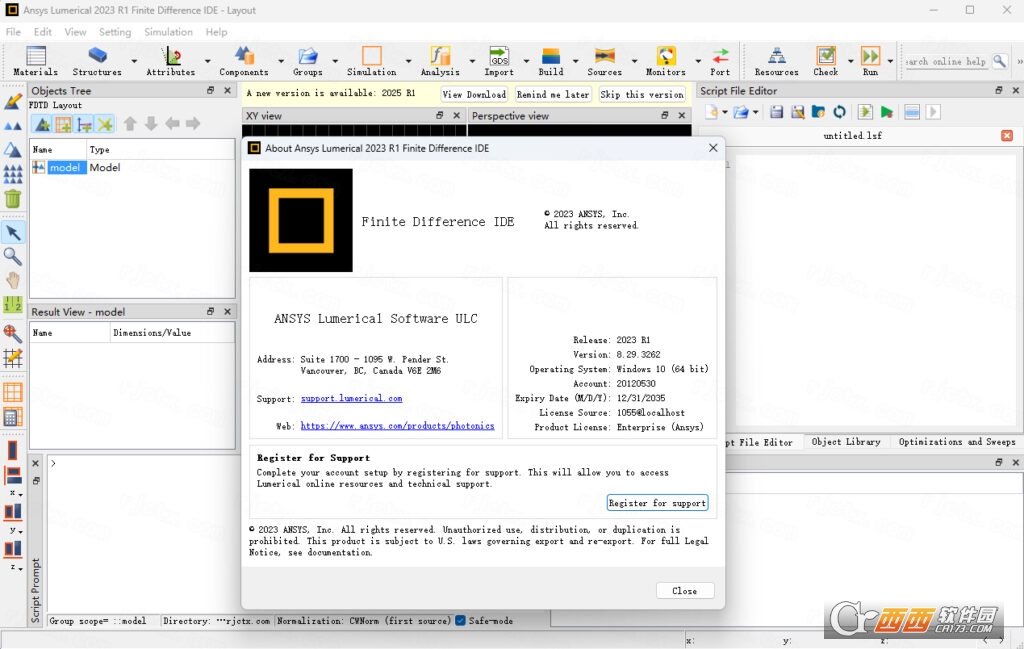Click the Build toolbar icon
This screenshot has height=649, width=1024.
[x=551, y=55]
